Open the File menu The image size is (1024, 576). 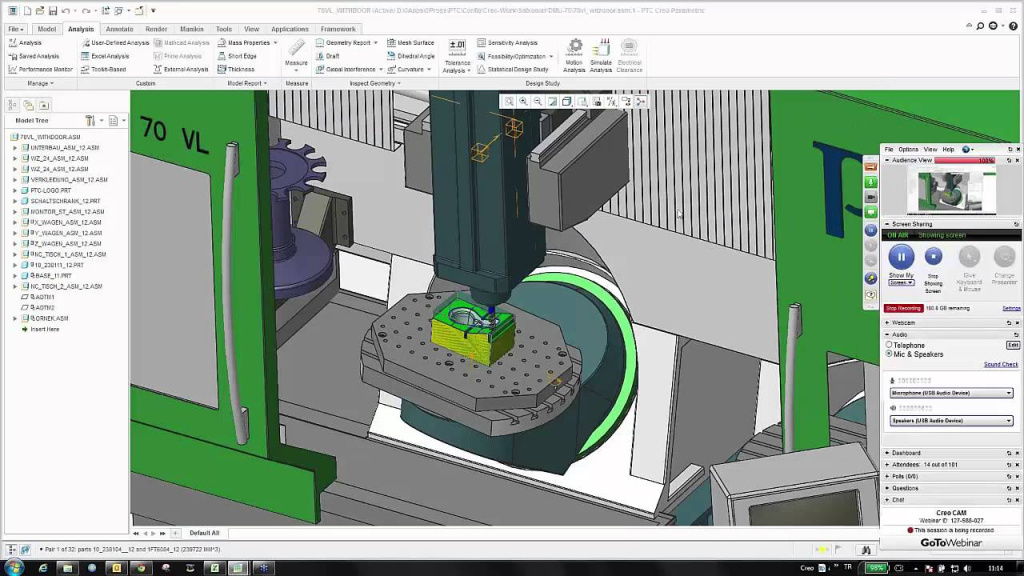(16, 29)
